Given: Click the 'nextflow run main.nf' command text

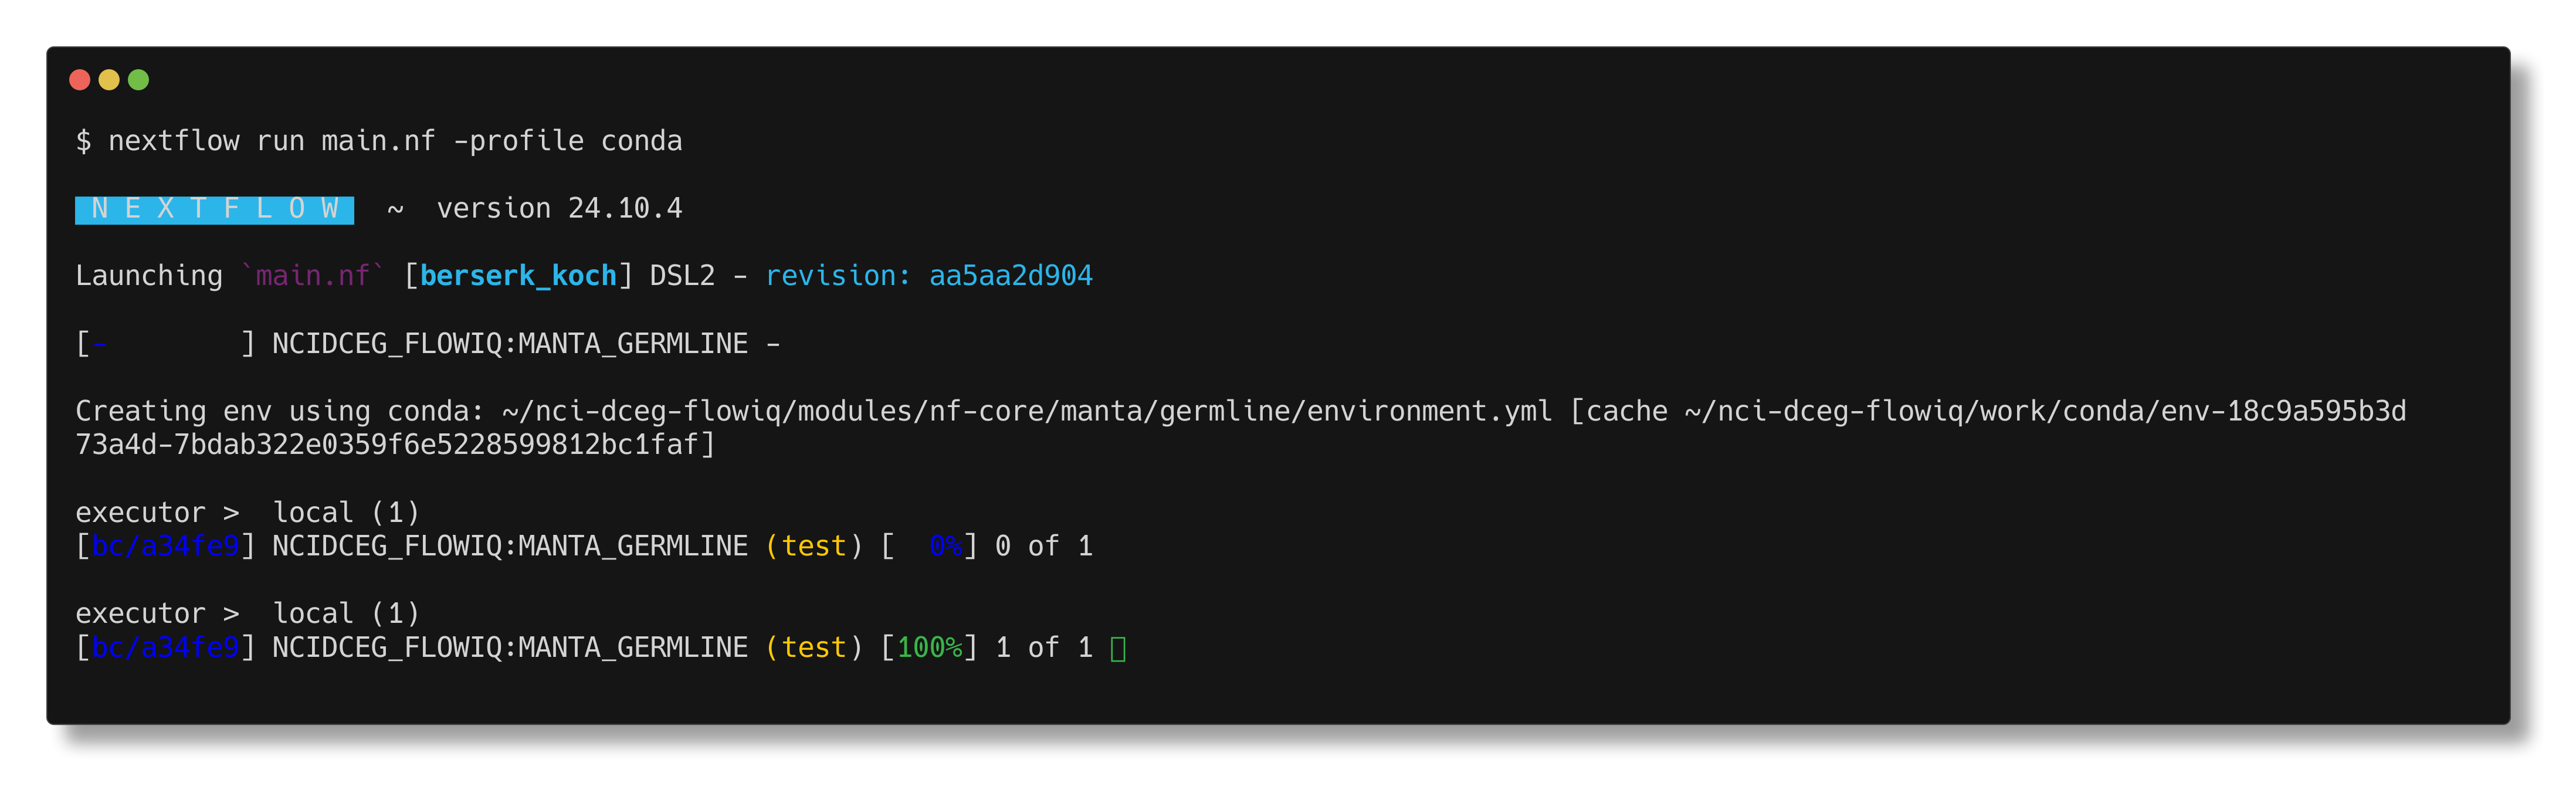Looking at the screenshot, I should [x=272, y=142].
